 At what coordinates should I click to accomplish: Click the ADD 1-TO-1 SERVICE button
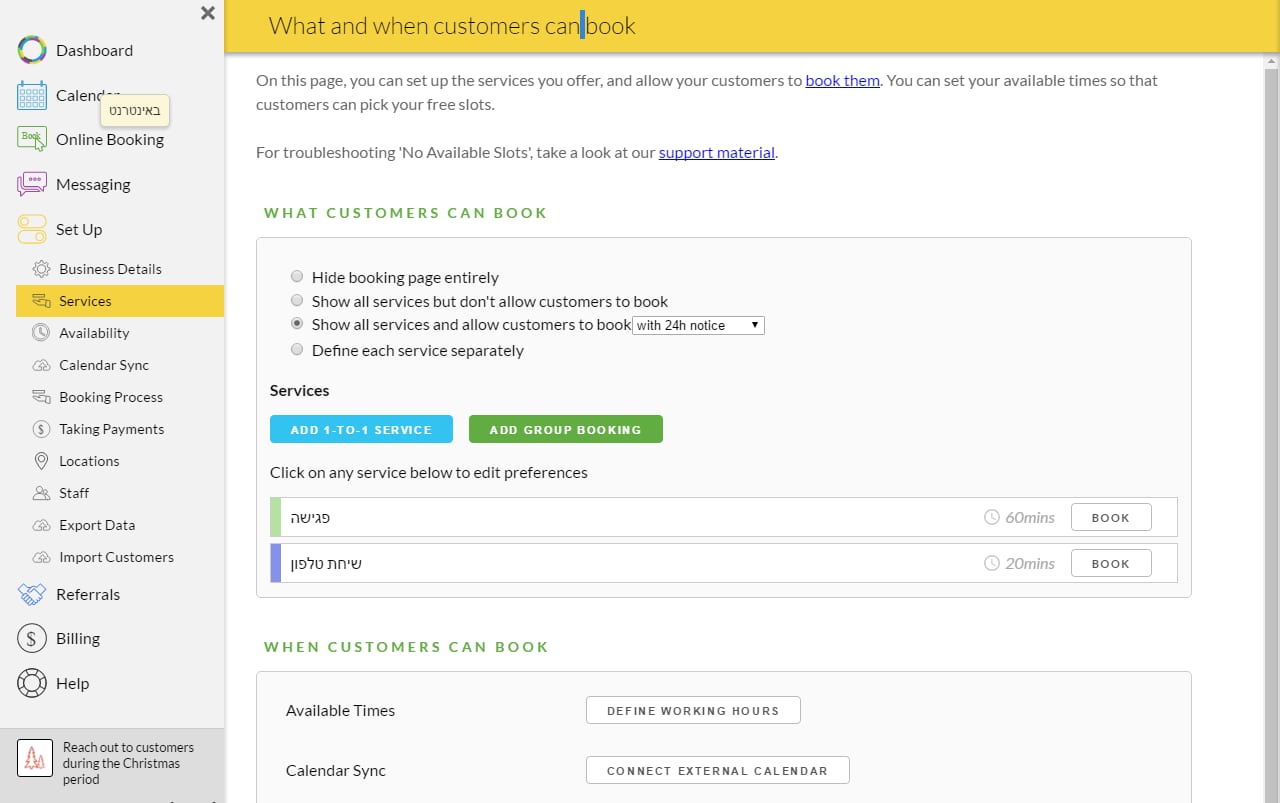pyautogui.click(x=361, y=429)
